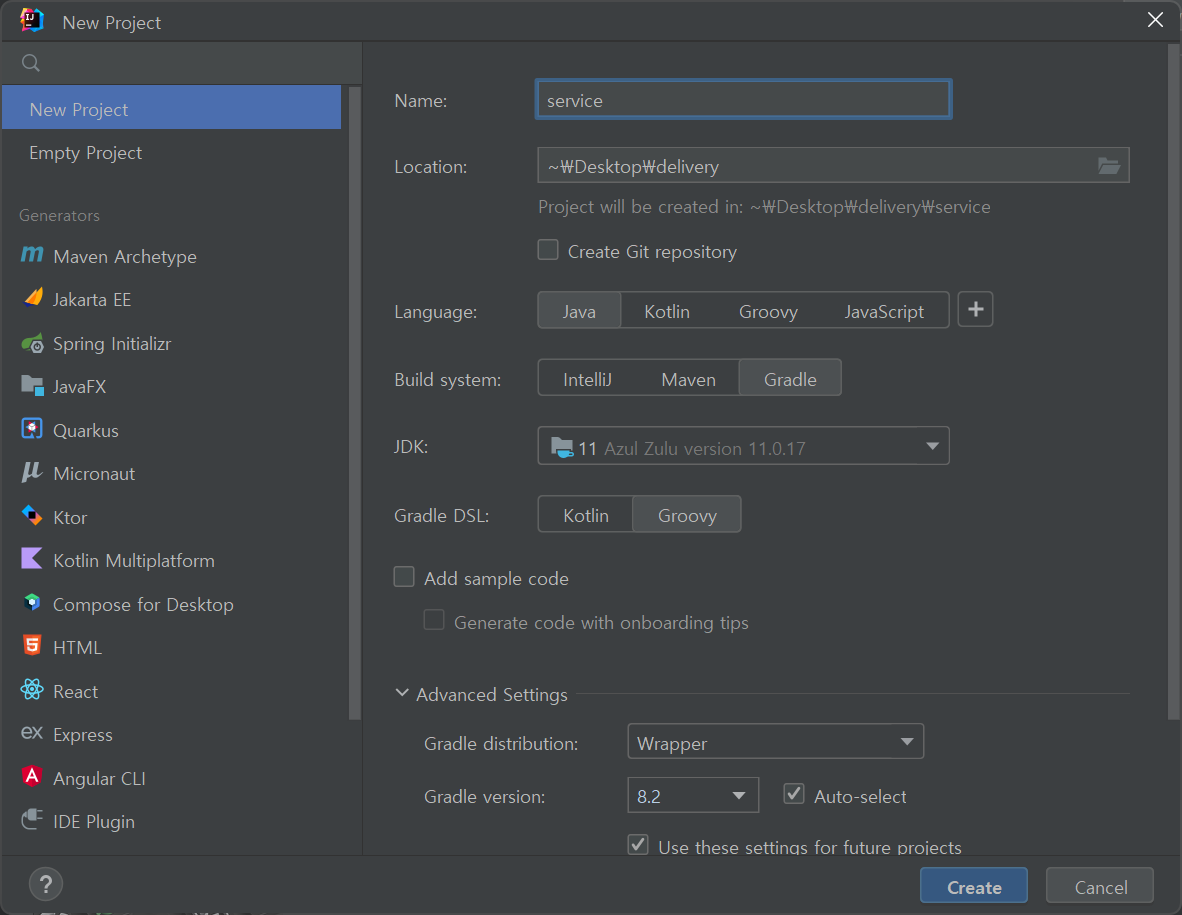1182x915 pixels.
Task: Close the New Project dialog
Action: click(x=1155, y=20)
